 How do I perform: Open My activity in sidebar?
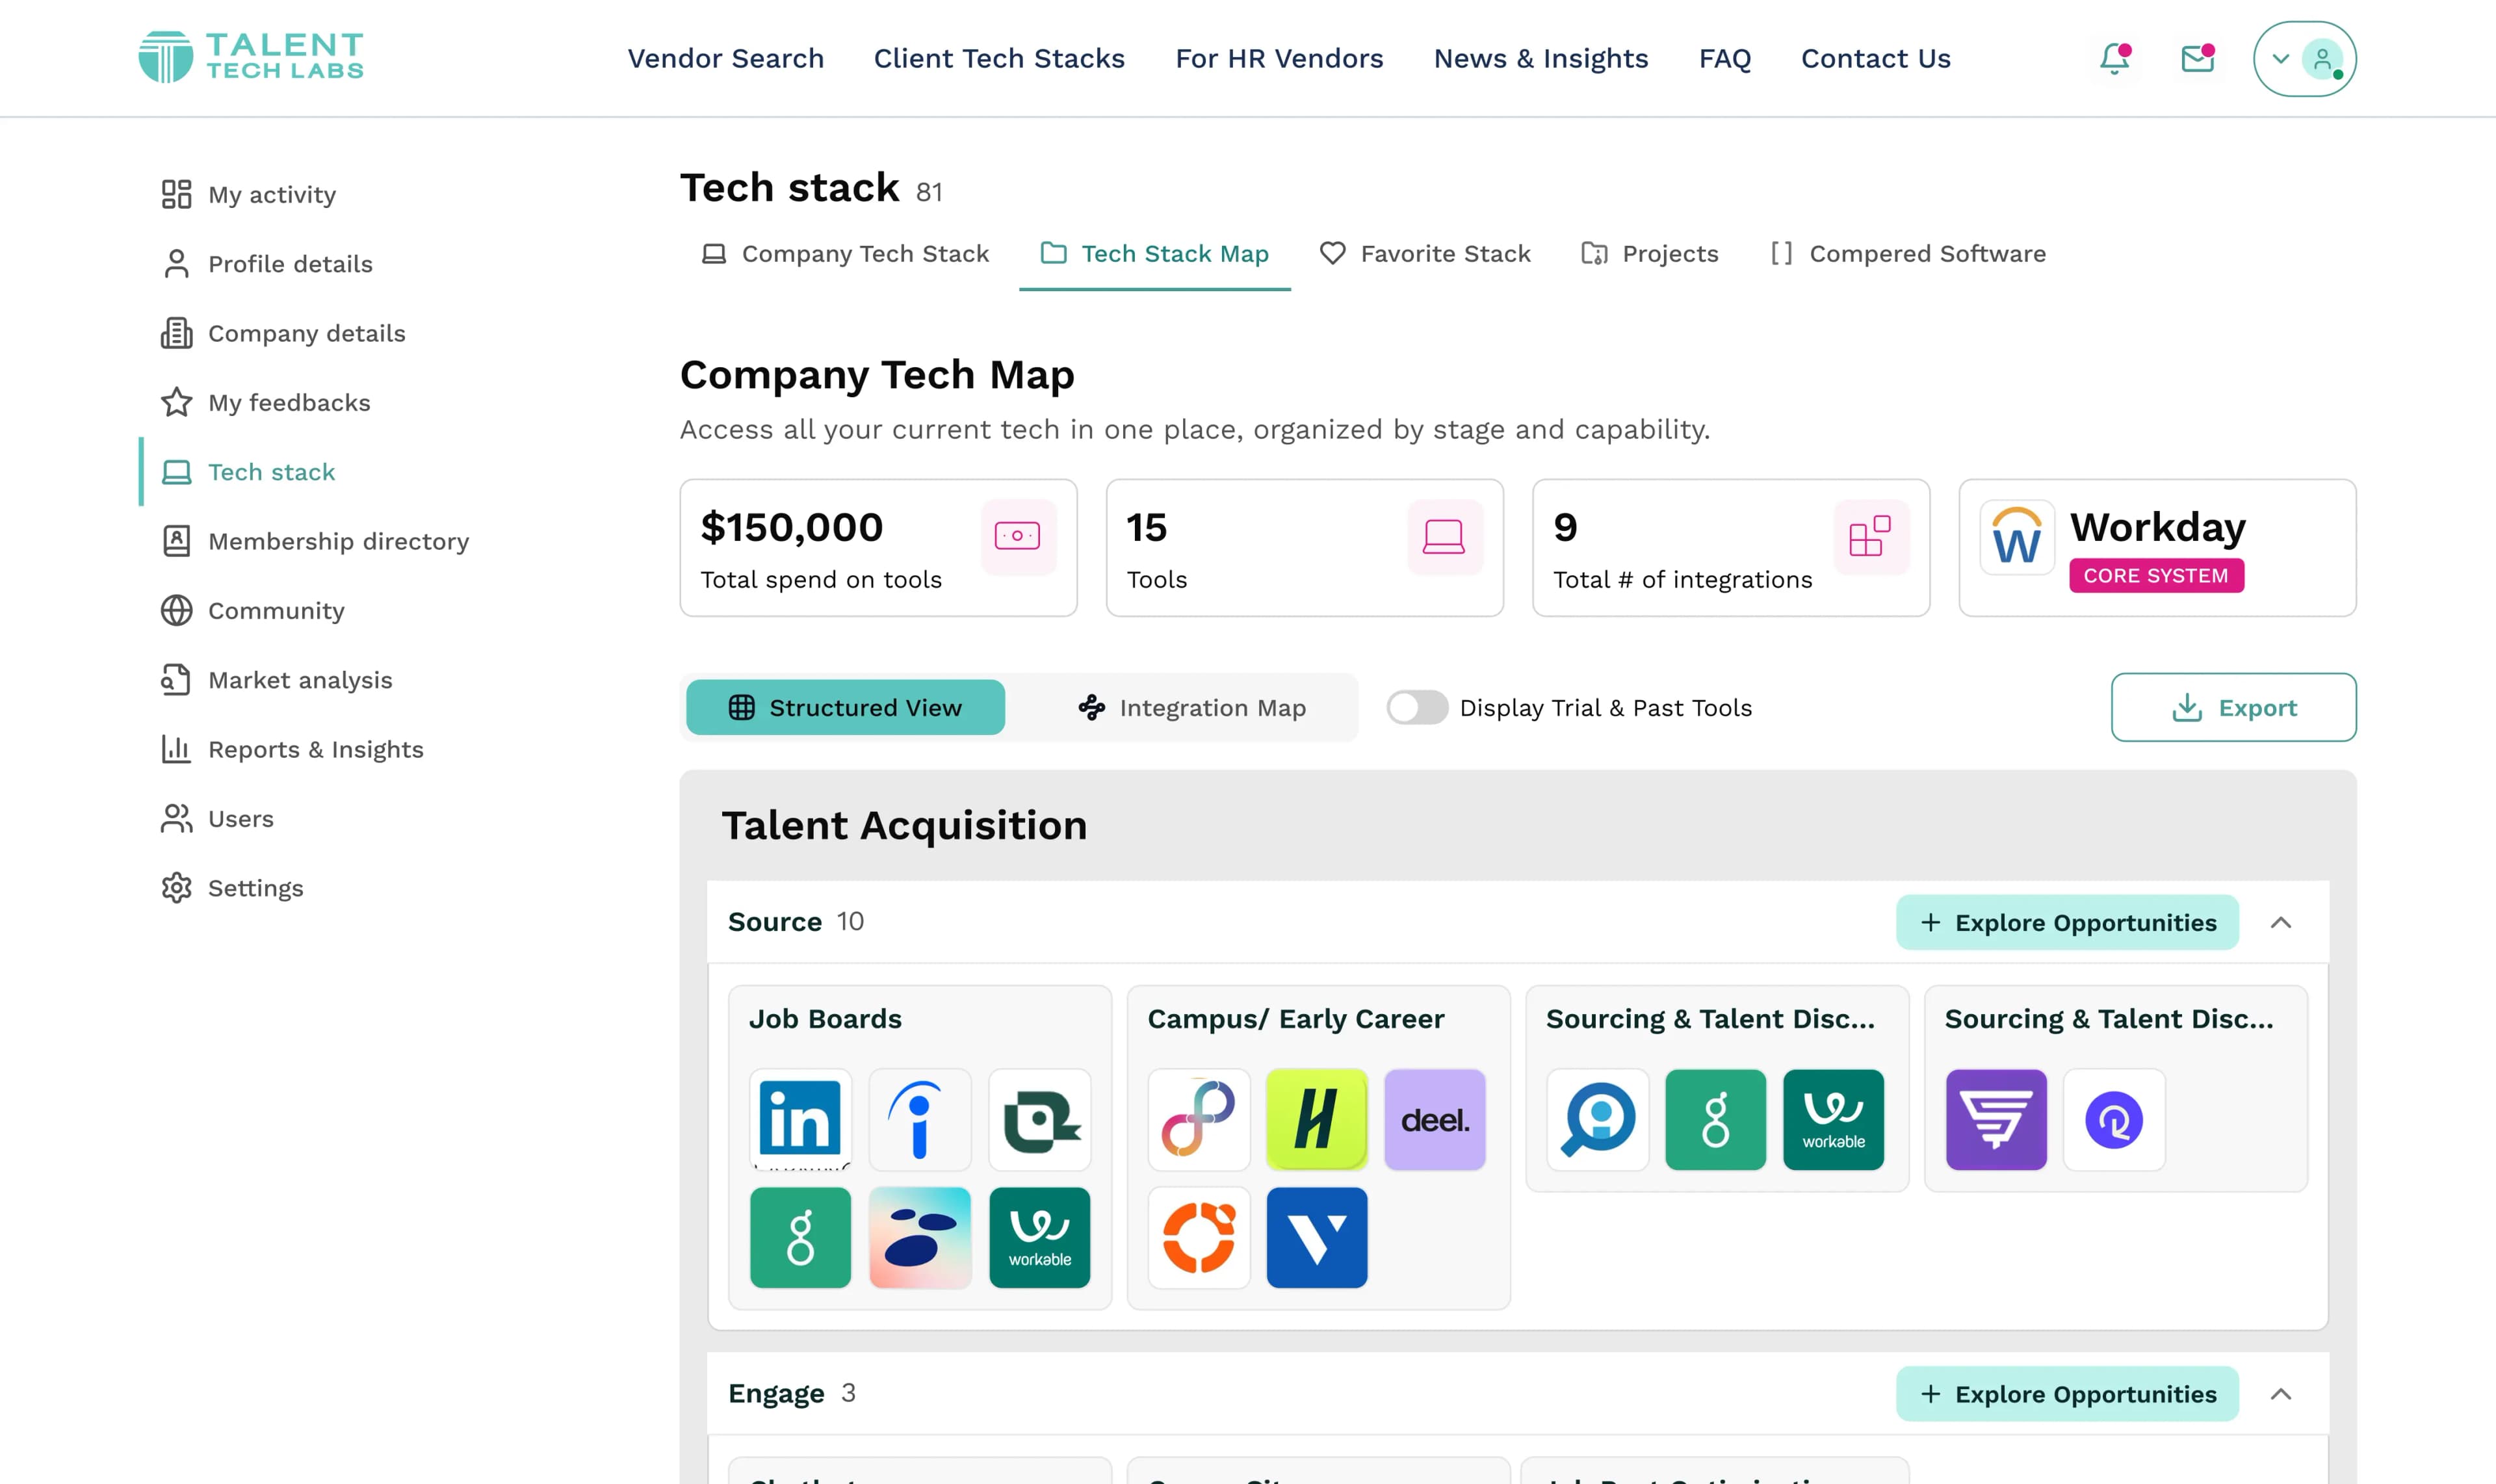point(248,194)
